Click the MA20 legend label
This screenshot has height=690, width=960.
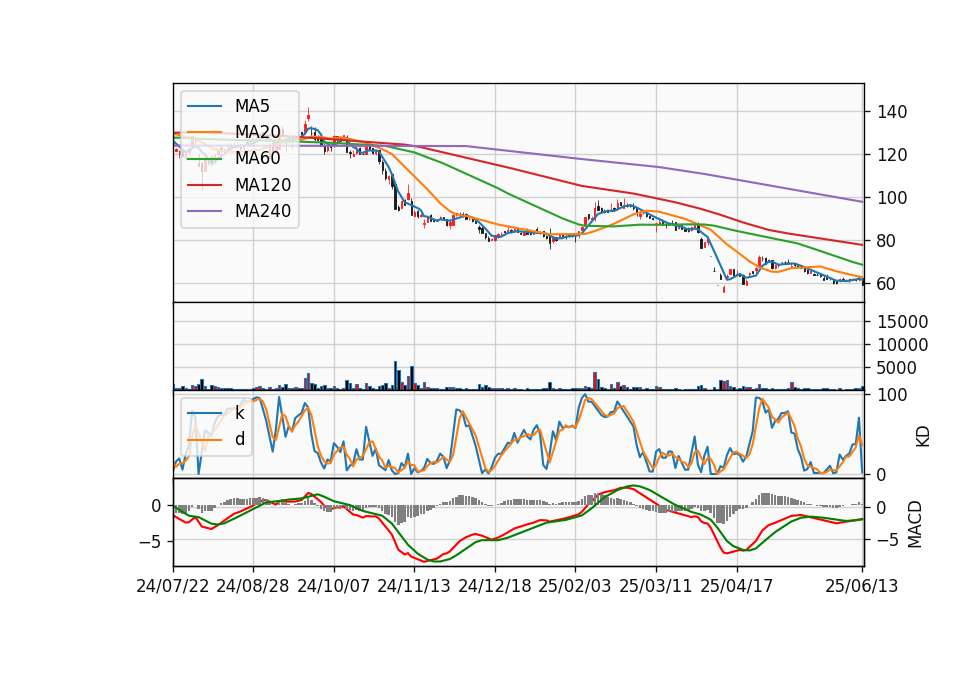click(x=258, y=132)
